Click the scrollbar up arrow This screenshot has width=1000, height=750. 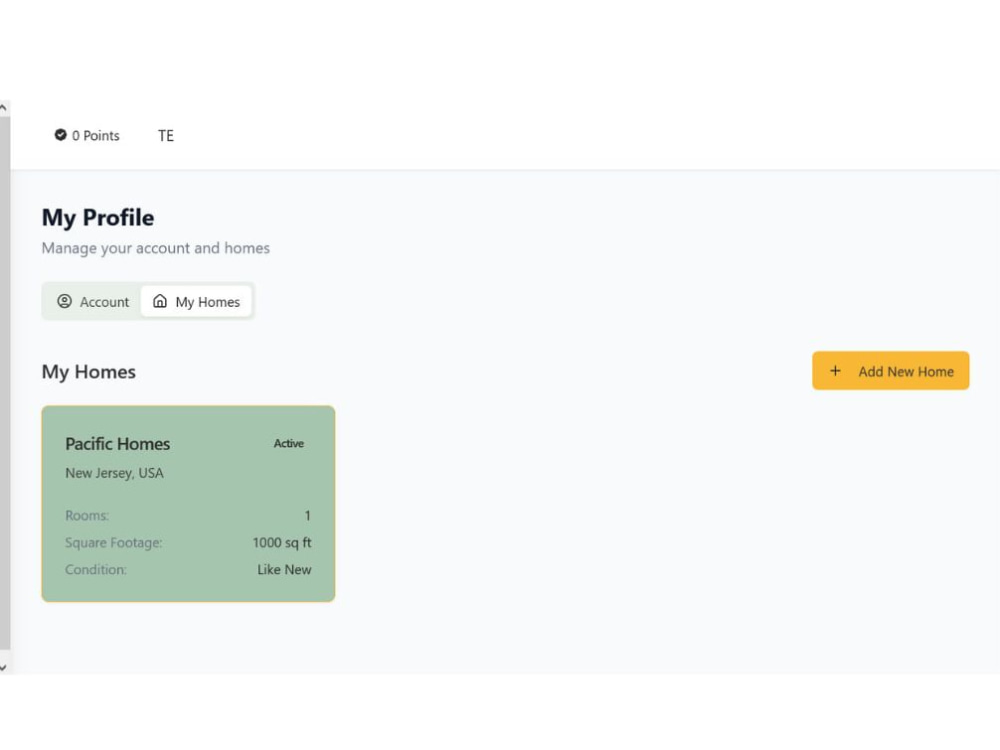click(x=4, y=108)
